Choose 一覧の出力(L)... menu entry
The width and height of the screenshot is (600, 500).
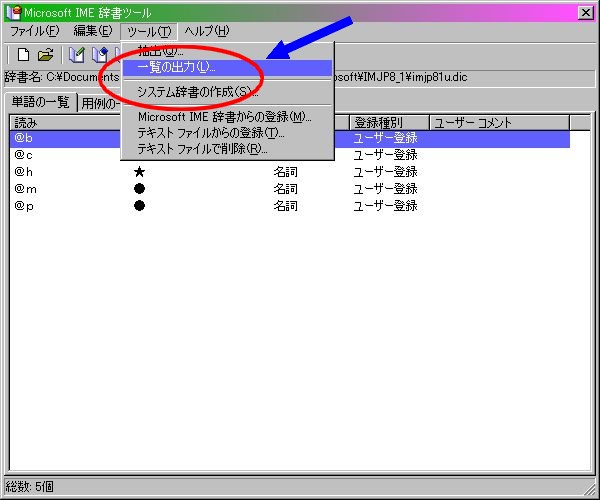(227, 68)
